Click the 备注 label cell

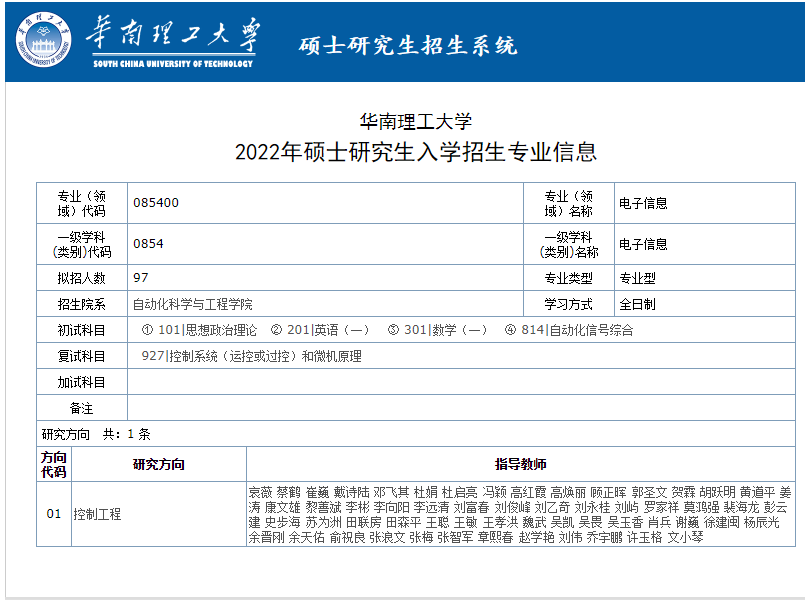[x=82, y=408]
